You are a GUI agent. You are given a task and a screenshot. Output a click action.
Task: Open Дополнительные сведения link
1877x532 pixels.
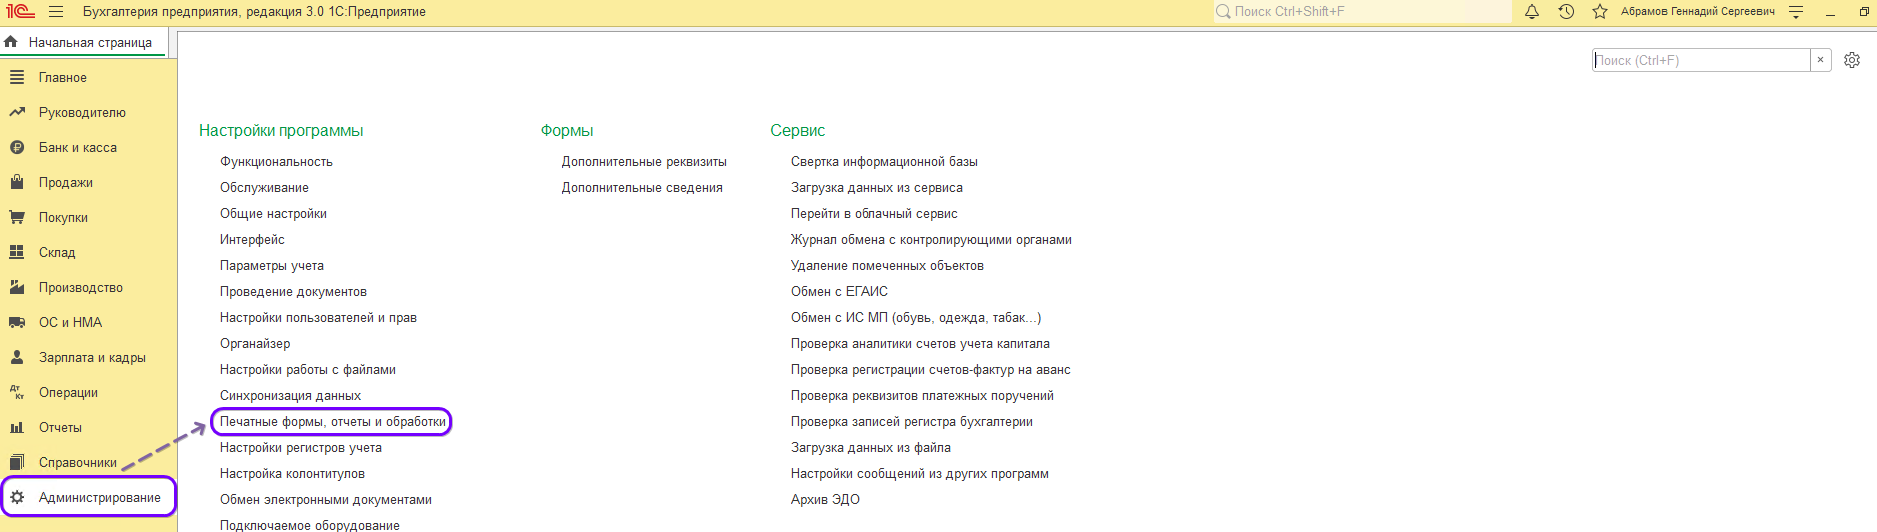pyautogui.click(x=642, y=187)
